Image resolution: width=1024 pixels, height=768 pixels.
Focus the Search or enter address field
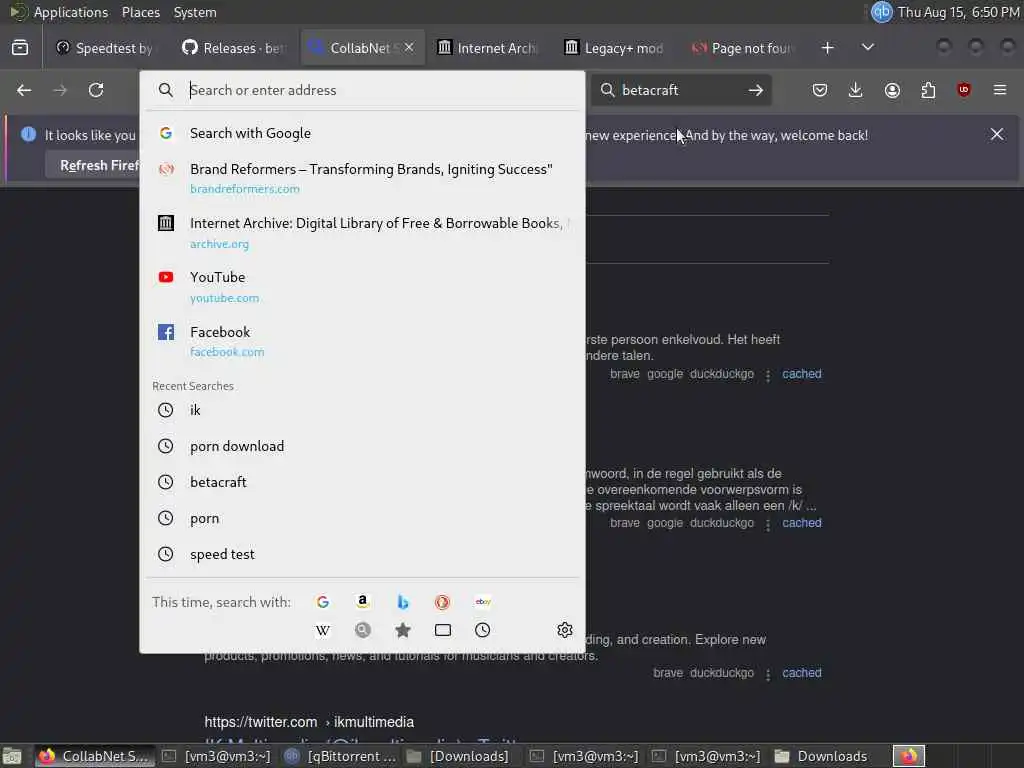point(362,90)
